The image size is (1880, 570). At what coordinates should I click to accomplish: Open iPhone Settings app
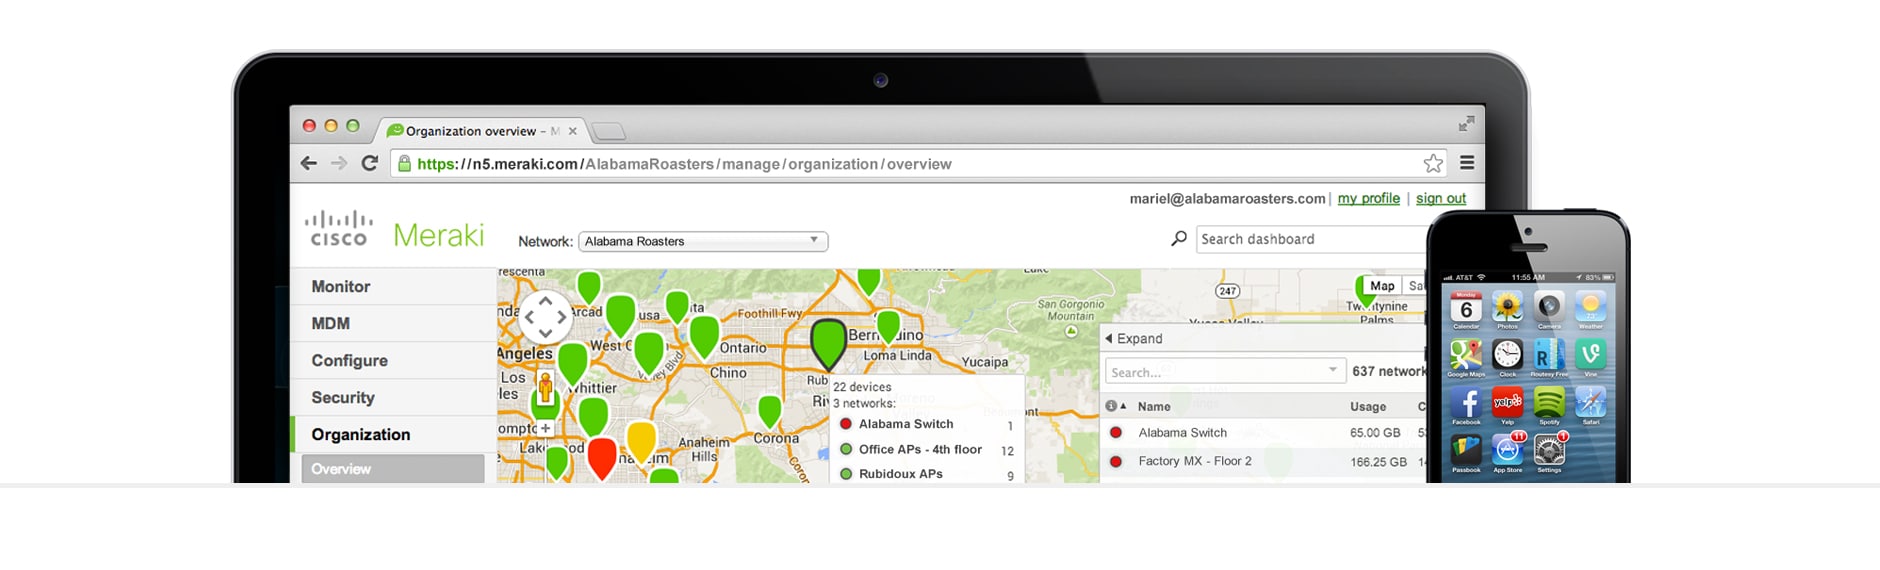1549,451
